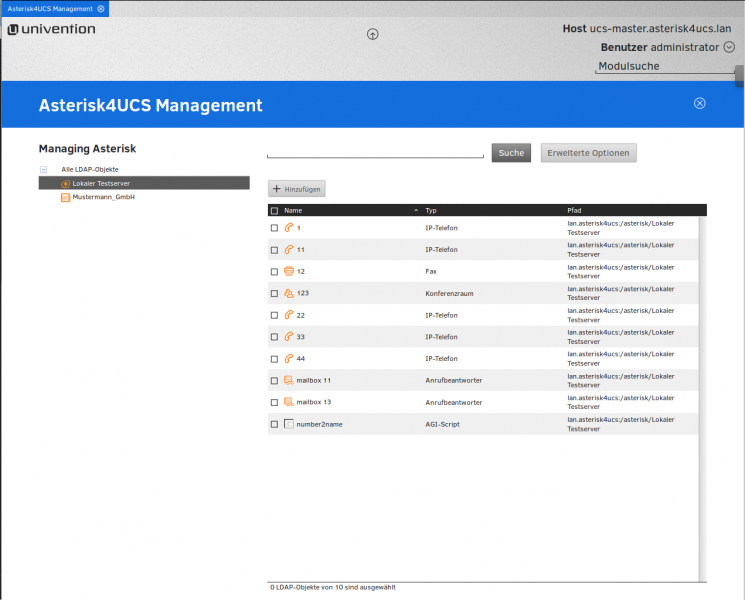Click the Fax type cell

point(431,272)
